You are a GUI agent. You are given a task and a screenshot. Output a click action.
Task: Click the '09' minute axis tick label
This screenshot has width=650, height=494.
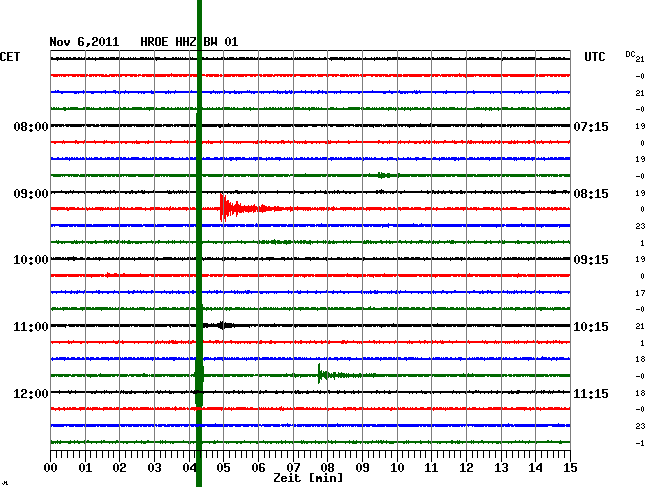(362, 468)
